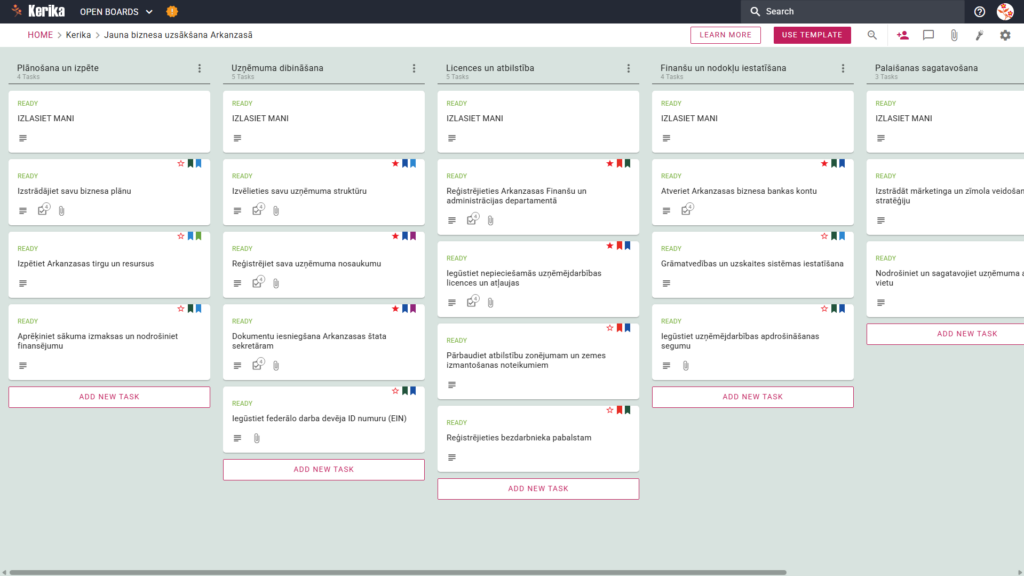Viewport: 1024px width, 576px height.
Task: Go to Kerika breadcrumb
Action: coord(78,35)
